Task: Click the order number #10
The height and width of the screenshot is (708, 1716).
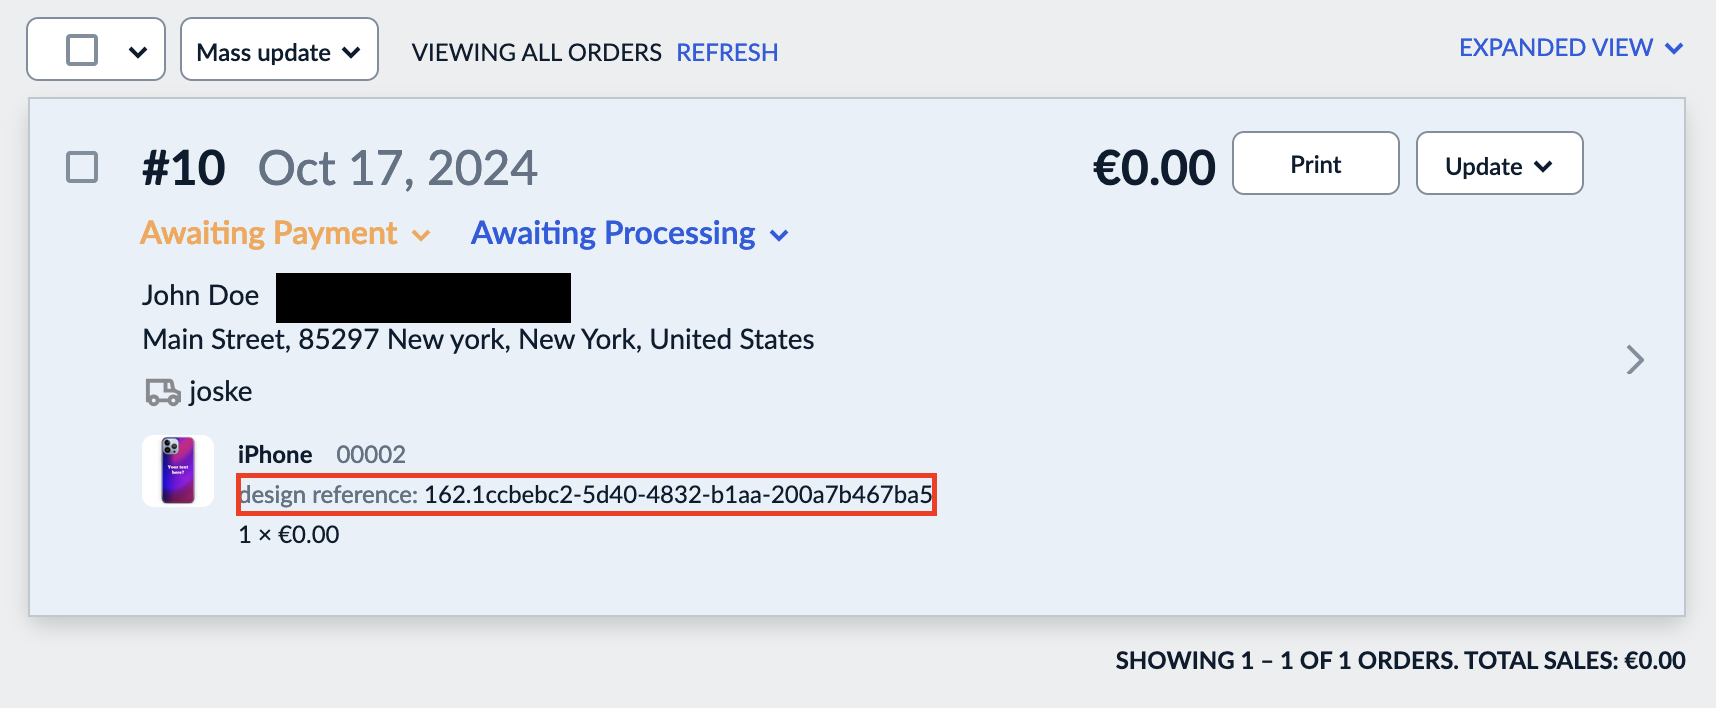Action: pos(184,168)
